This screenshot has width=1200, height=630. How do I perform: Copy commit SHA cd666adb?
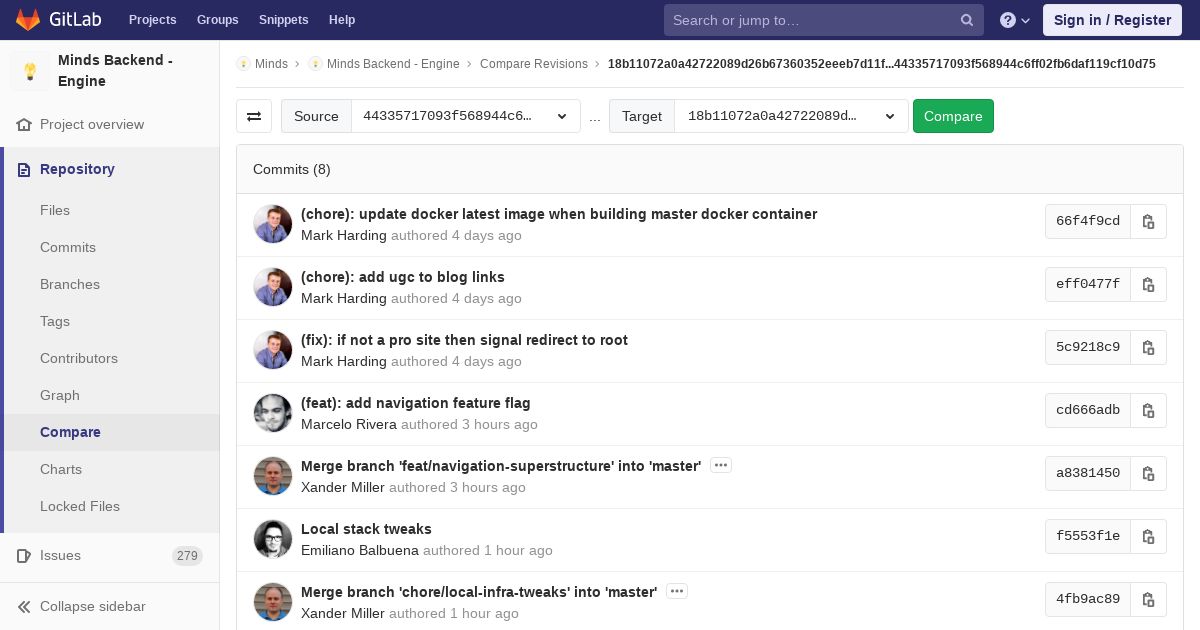pos(1148,410)
